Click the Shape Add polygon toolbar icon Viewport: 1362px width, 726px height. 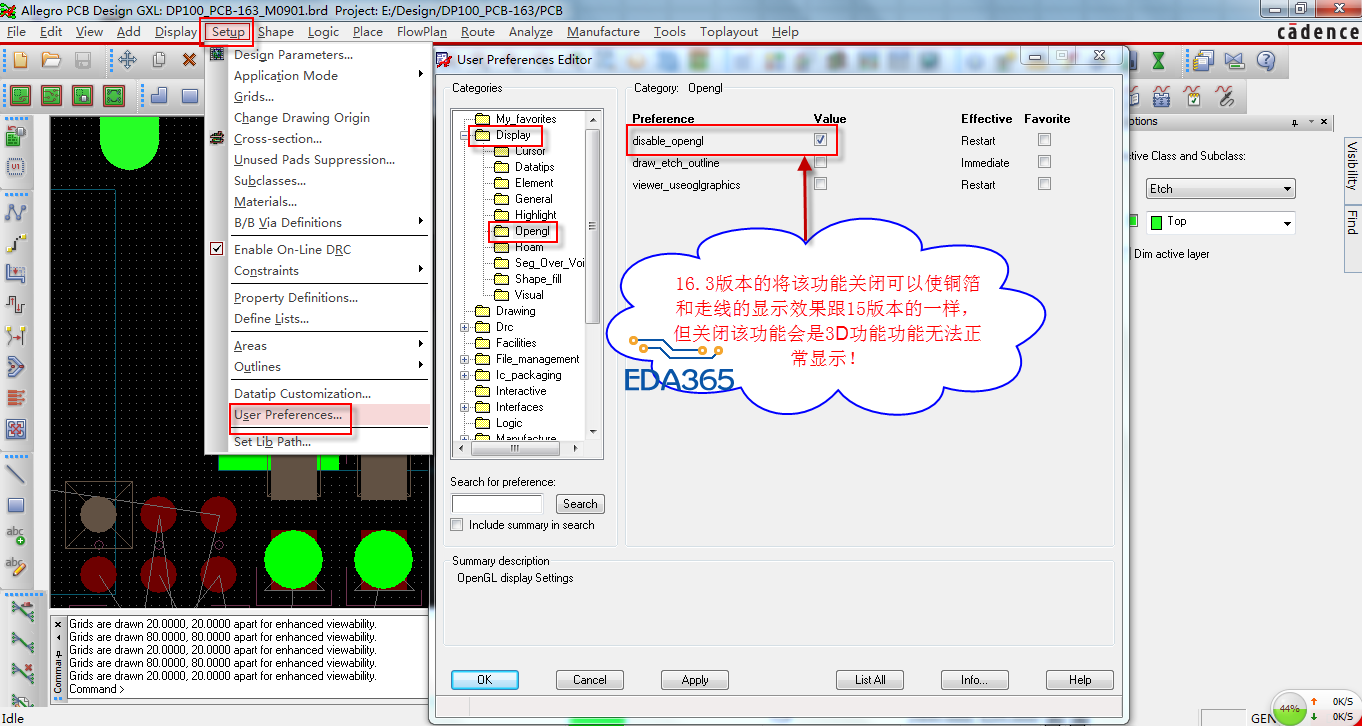tap(158, 96)
